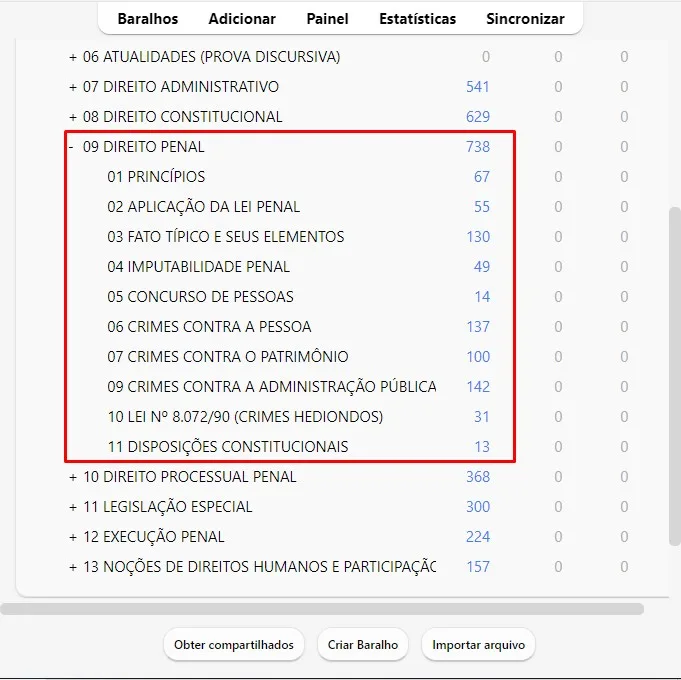The image size is (681, 680).
Task: Open the Adicionar tab
Action: (x=242, y=19)
